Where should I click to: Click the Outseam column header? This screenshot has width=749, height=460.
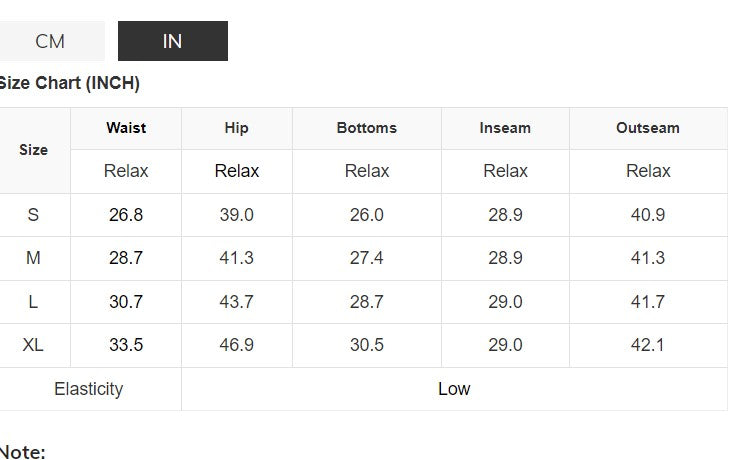point(648,128)
